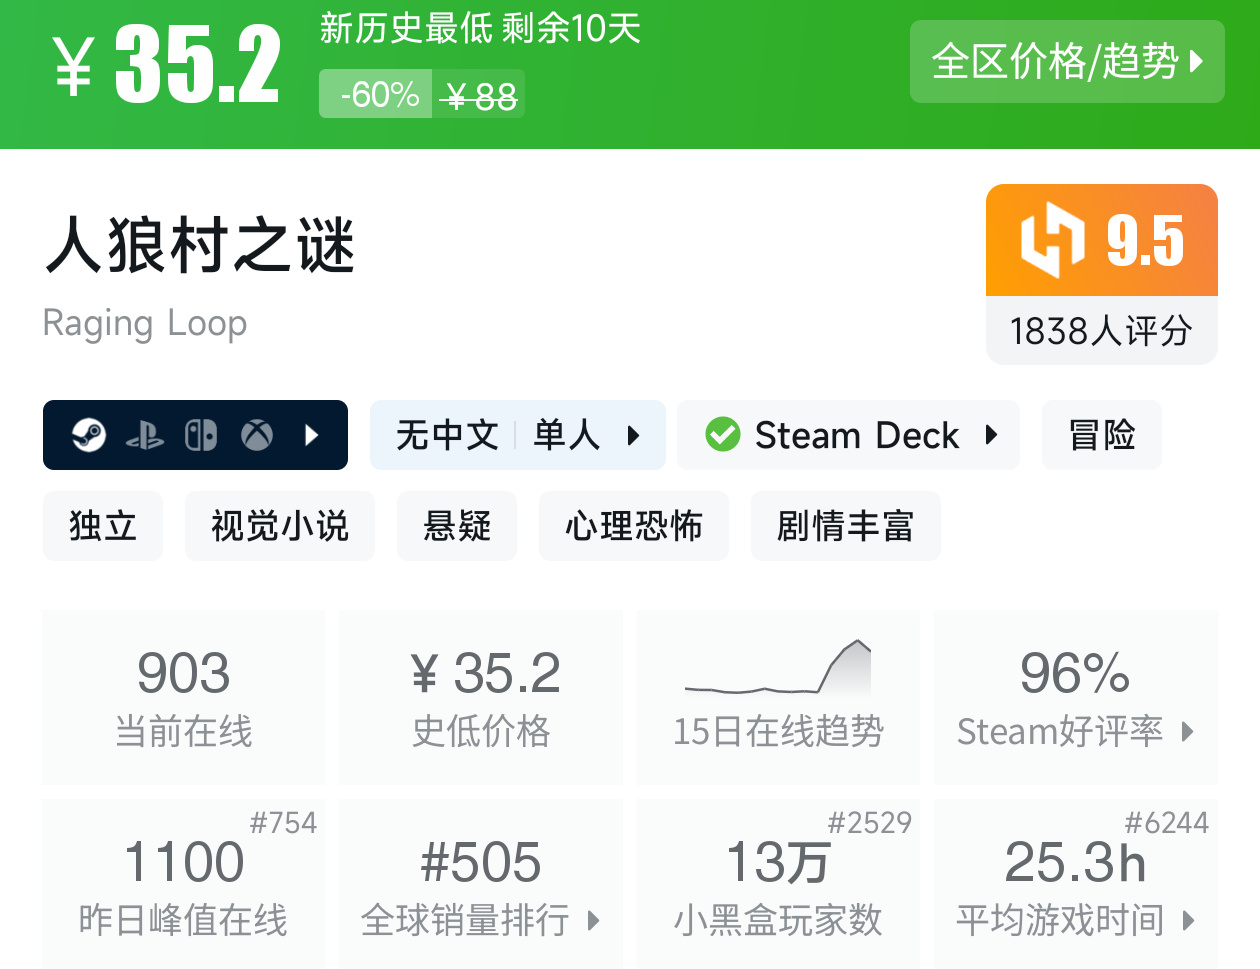Select the Nintendo Switch platform icon
This screenshot has width=1260, height=969.
(202, 435)
